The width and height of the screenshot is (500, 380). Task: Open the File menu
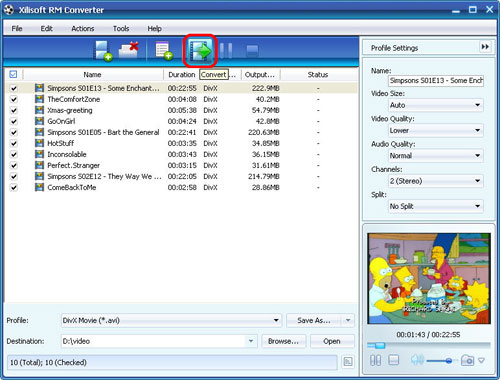(x=17, y=28)
